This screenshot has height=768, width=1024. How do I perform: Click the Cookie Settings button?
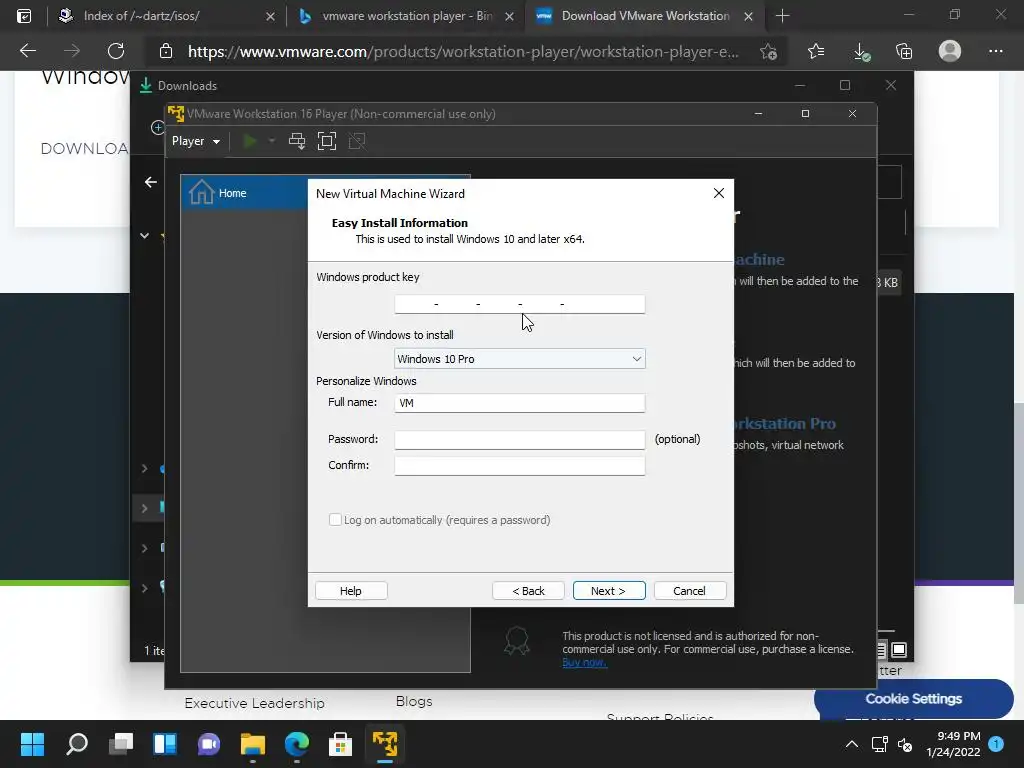(914, 699)
